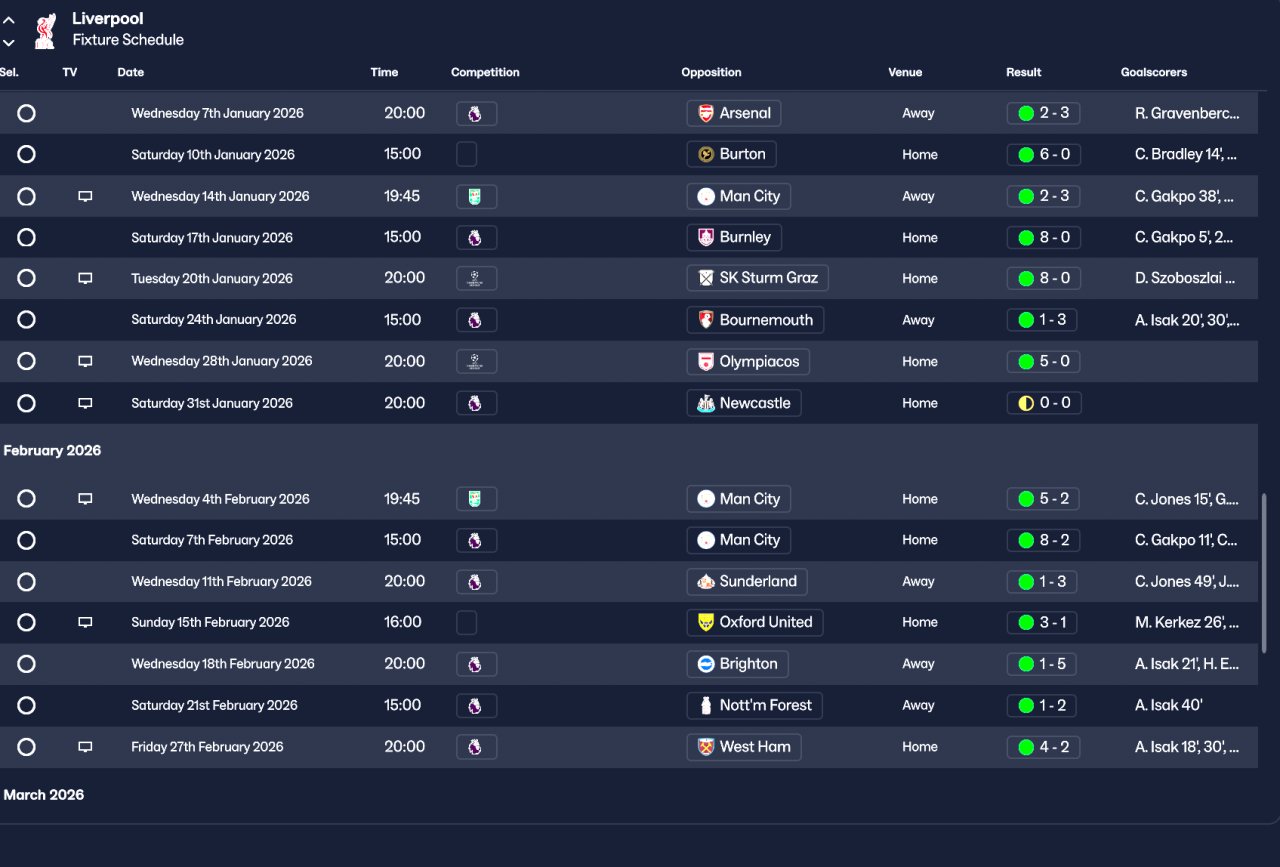Image resolution: width=1280 pixels, height=867 pixels.
Task: Select the Arsenal fixture radio button
Action: 27,113
